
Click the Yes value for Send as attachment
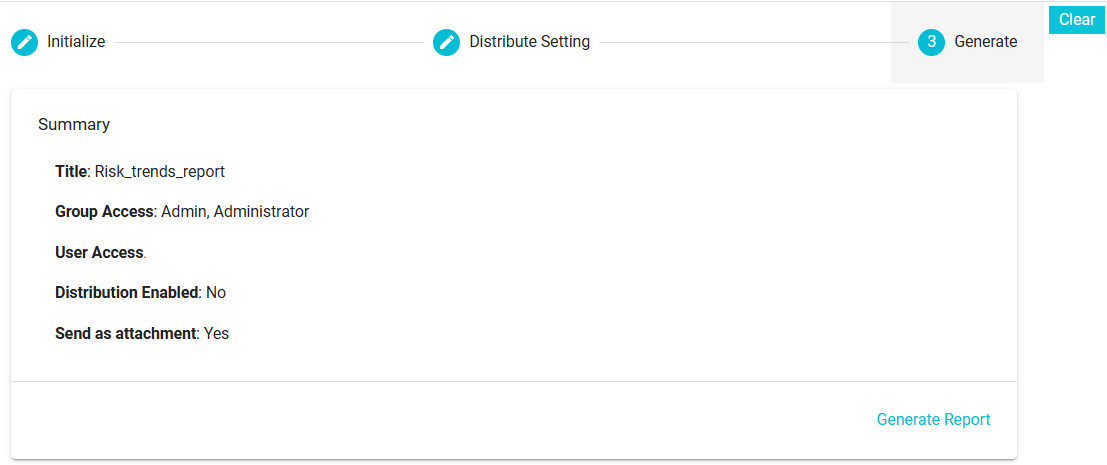tap(217, 334)
